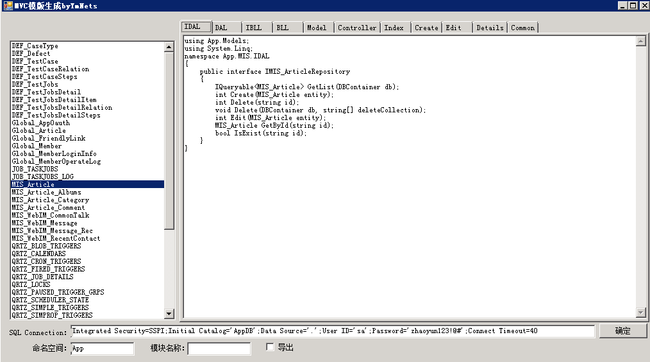This screenshot has height=362, width=650.
Task: Select QRTZ_SCHEDULER_STATE table entry
Action: (87, 299)
